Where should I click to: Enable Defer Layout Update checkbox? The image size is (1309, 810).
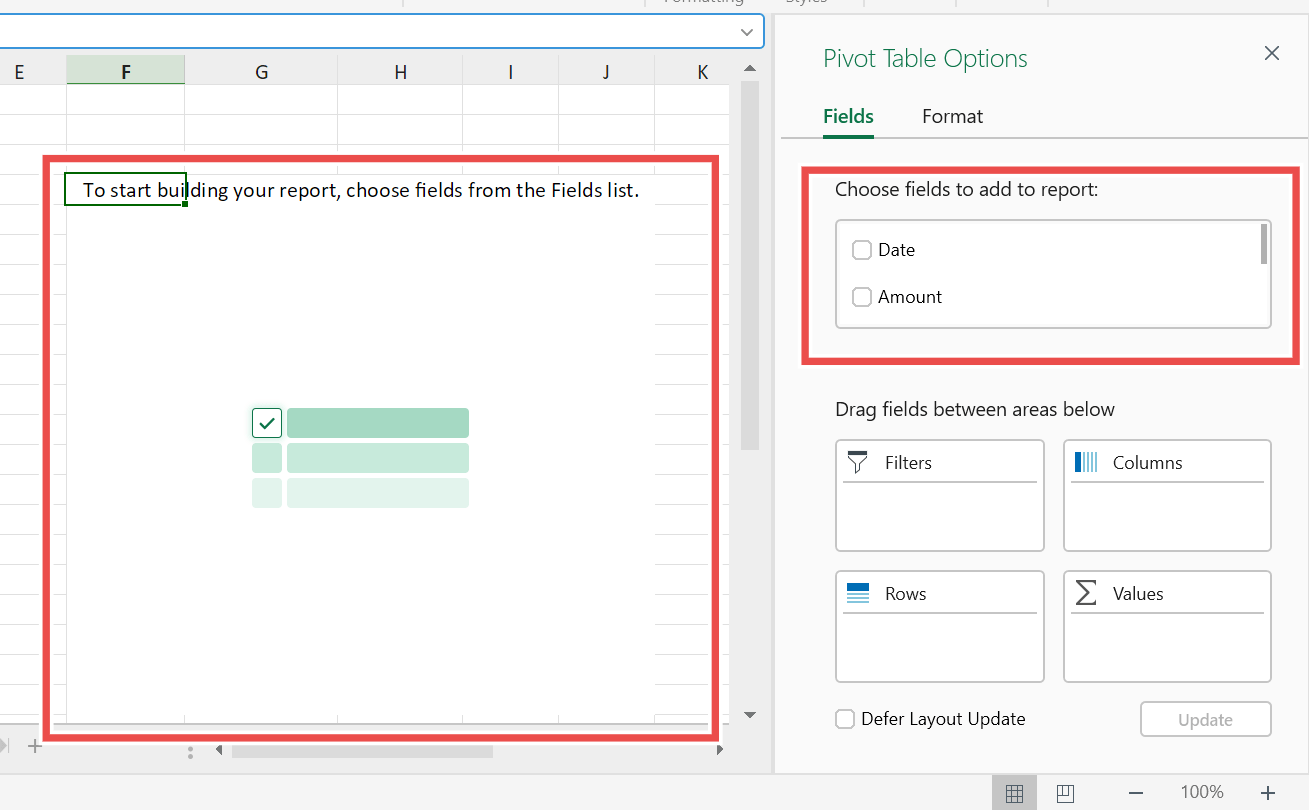845,719
